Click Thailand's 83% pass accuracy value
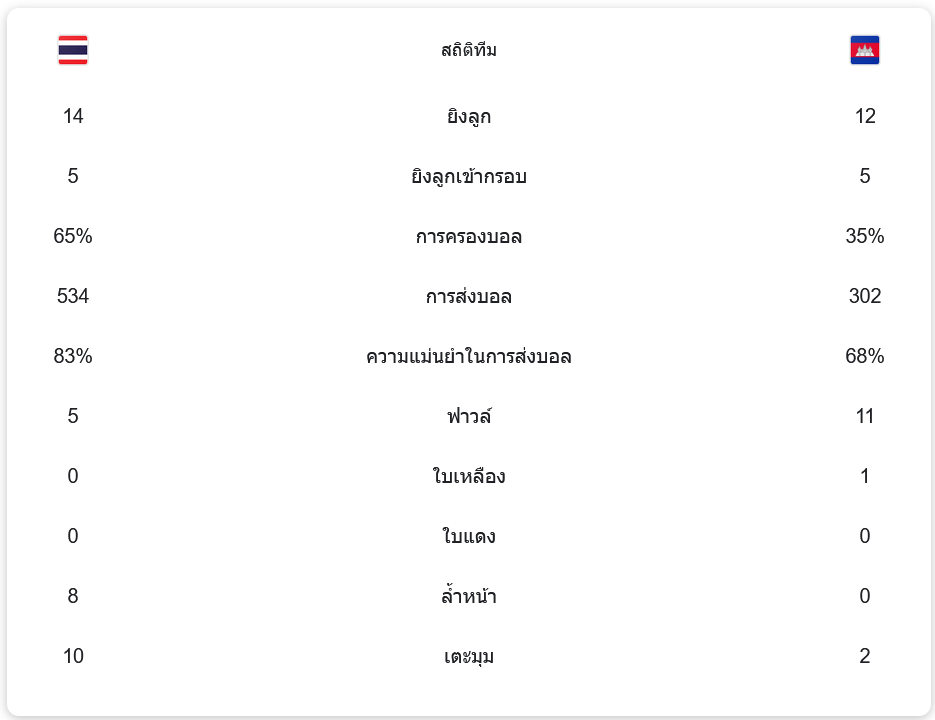Viewport: 935px width, 720px height. (x=73, y=357)
